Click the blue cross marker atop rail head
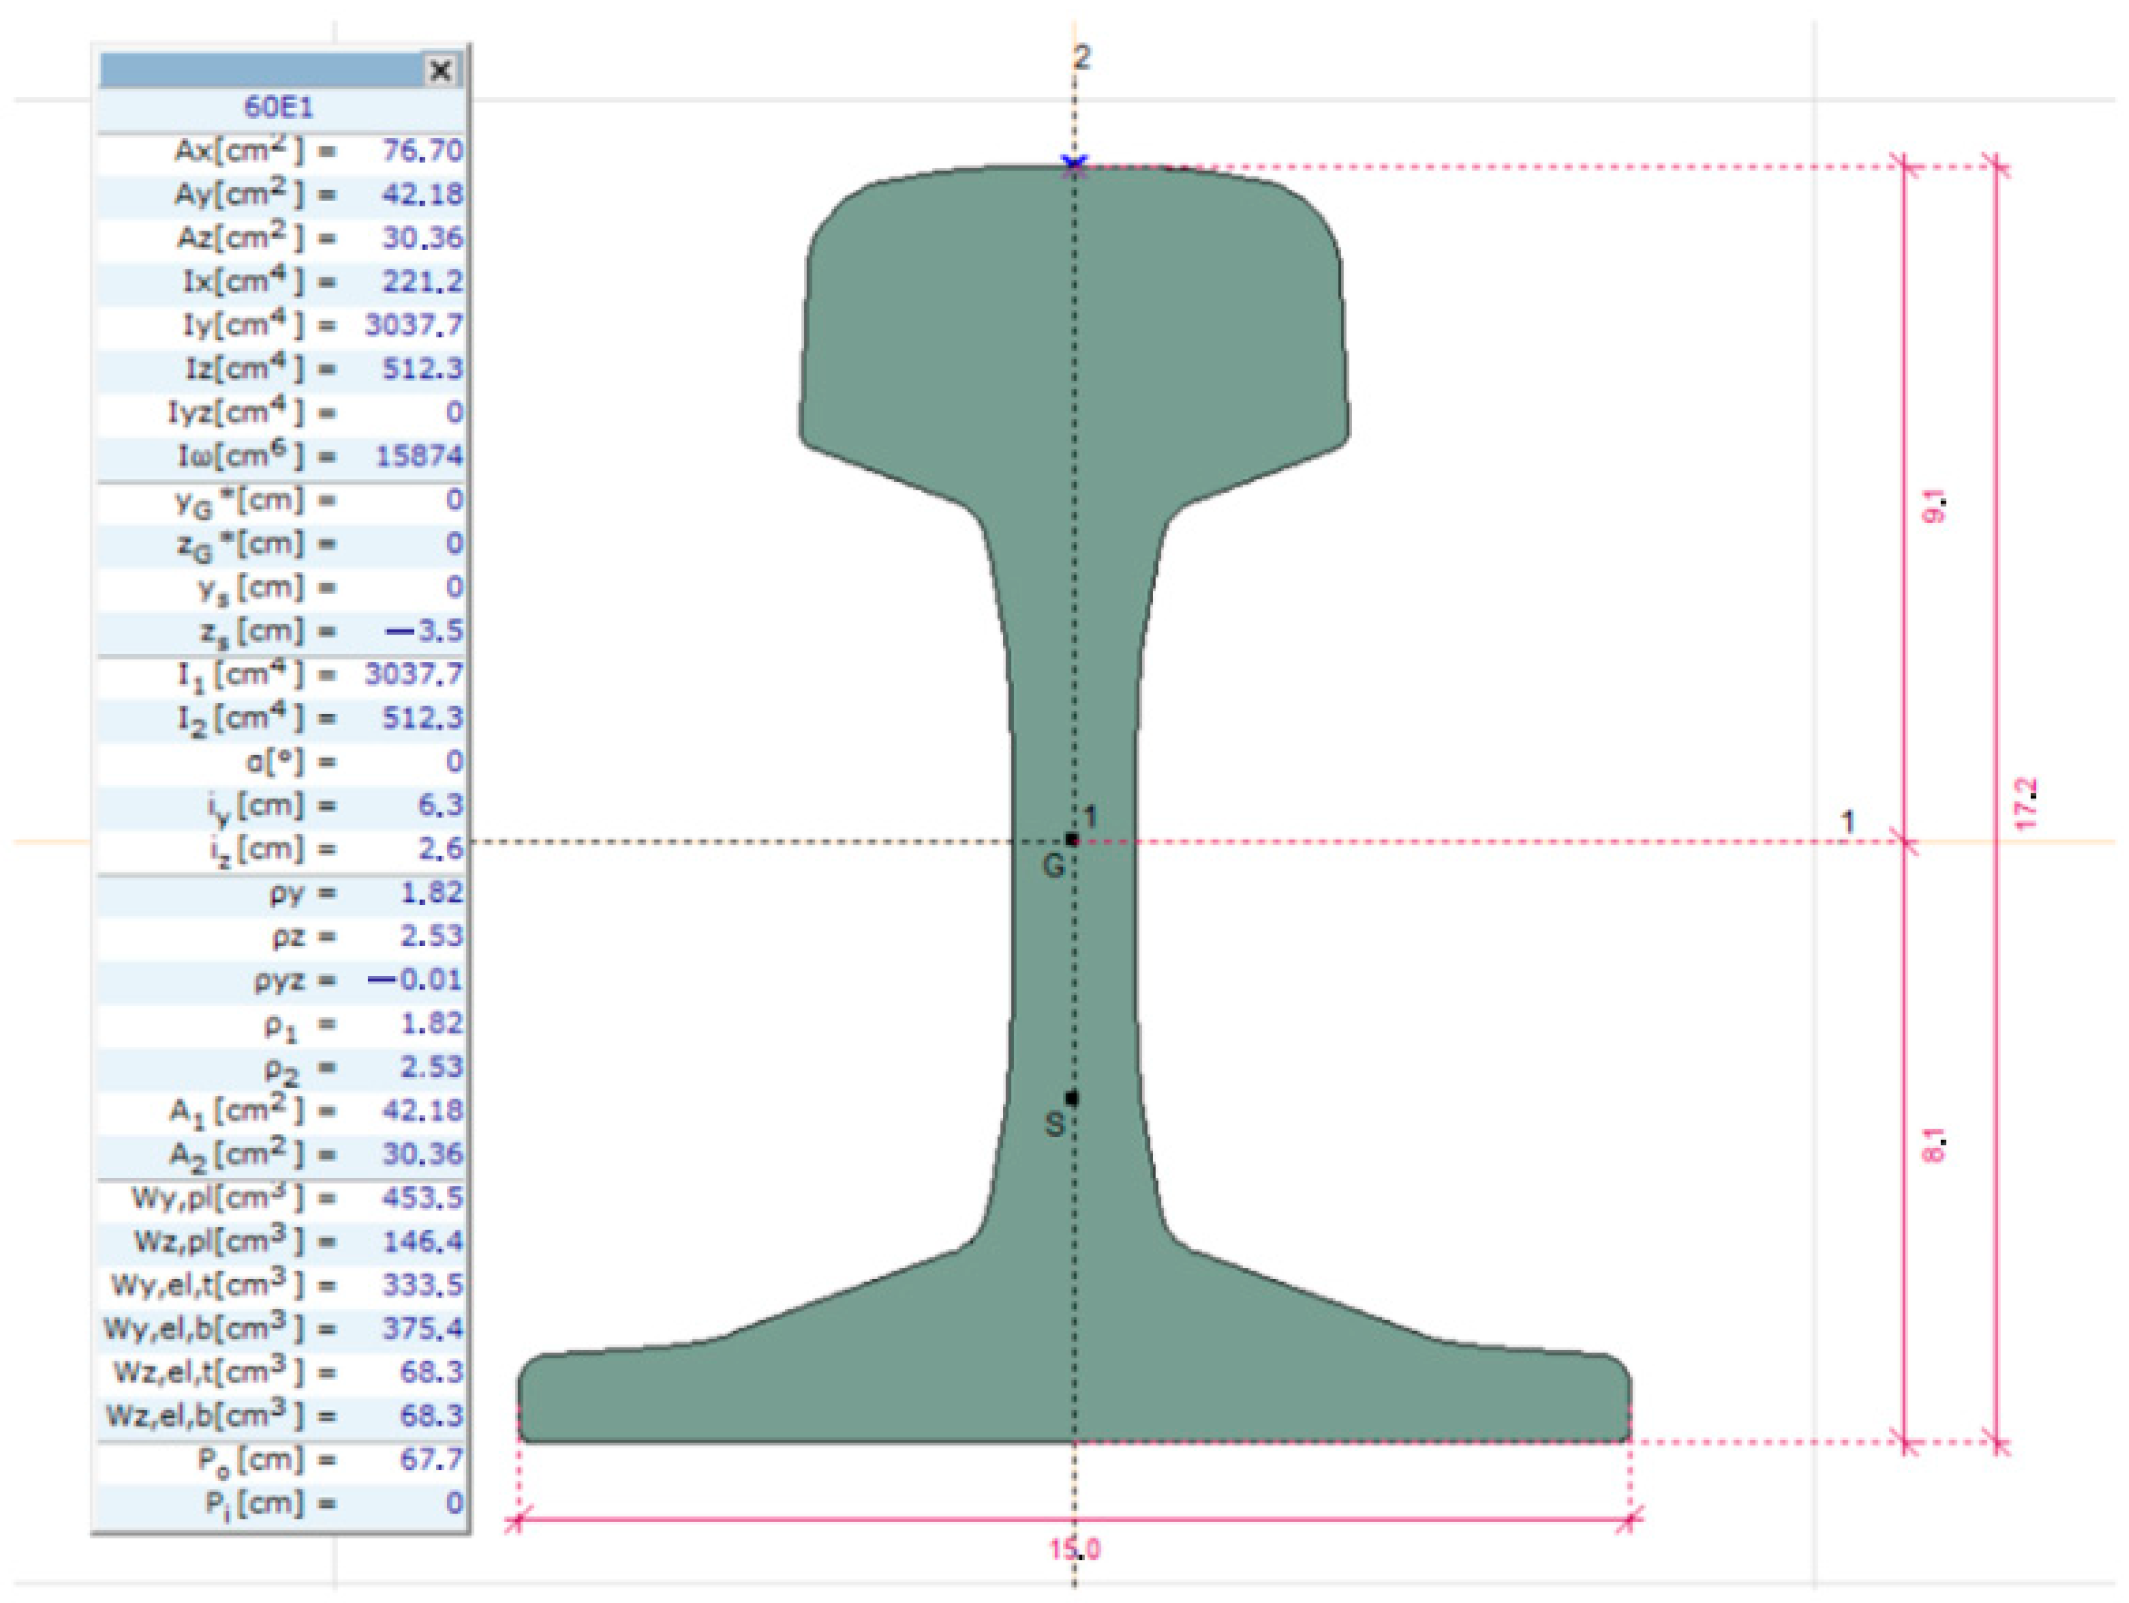This screenshot has width=2129, height=1603. (1074, 163)
